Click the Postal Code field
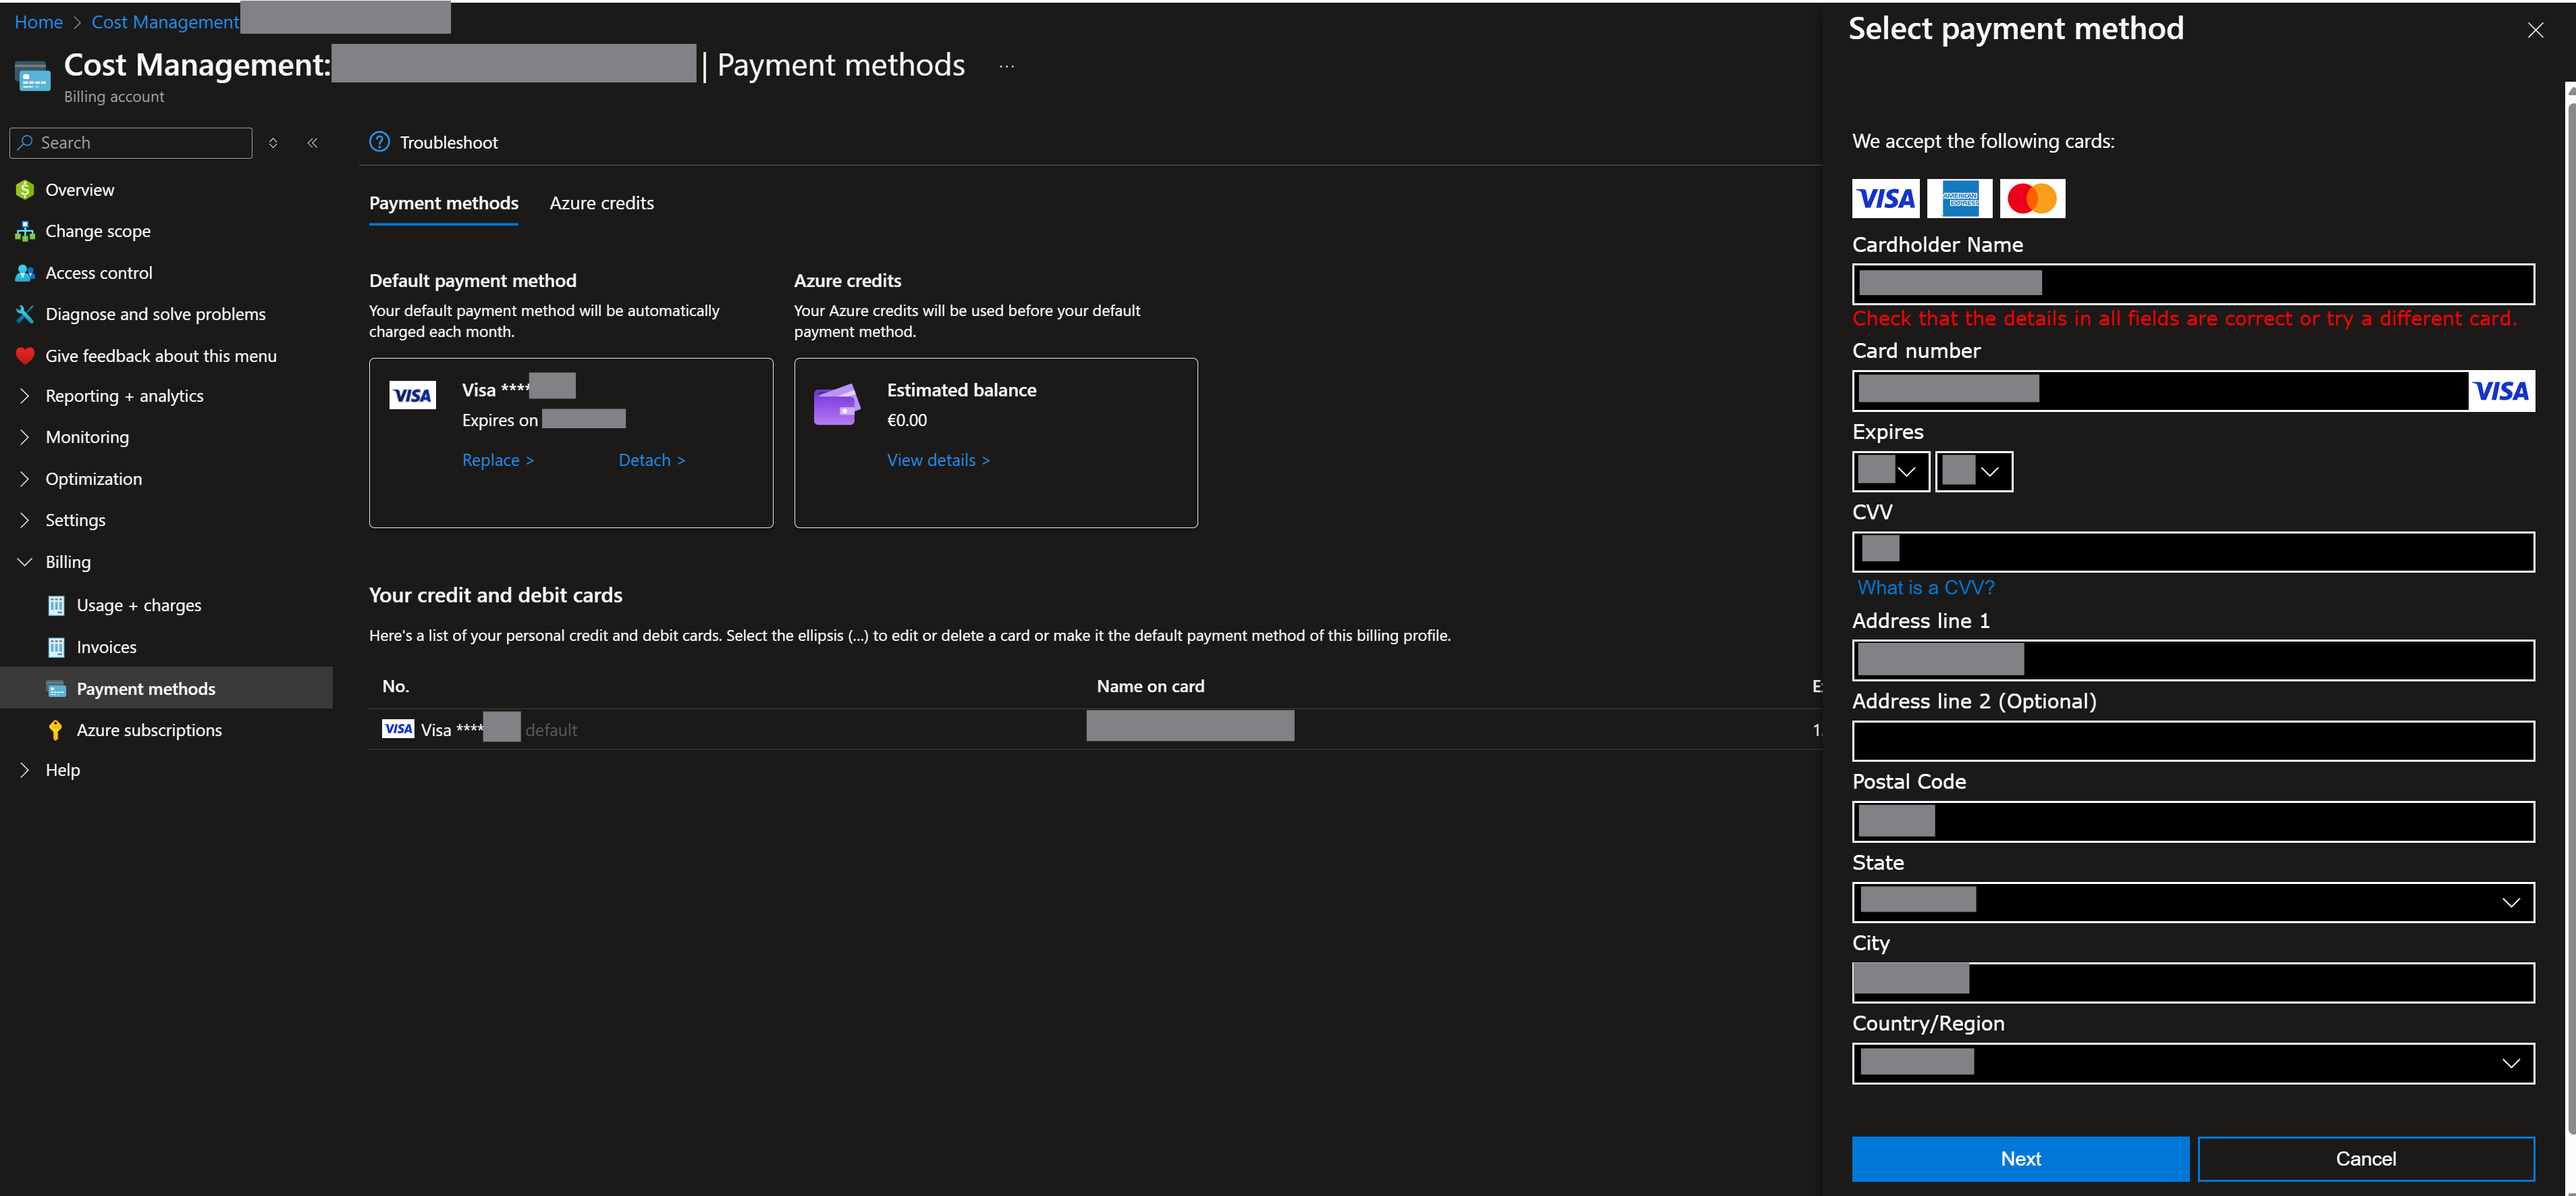This screenshot has width=2576, height=1196. coord(2193,821)
